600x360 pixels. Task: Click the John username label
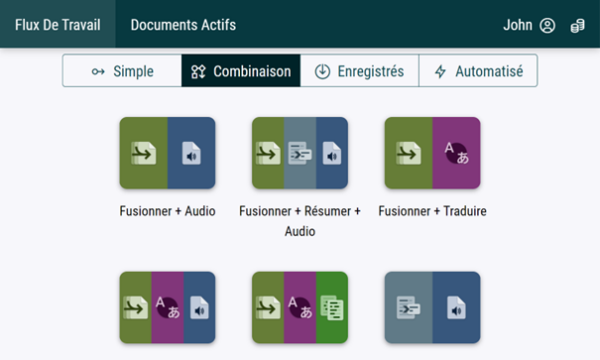tap(517, 25)
